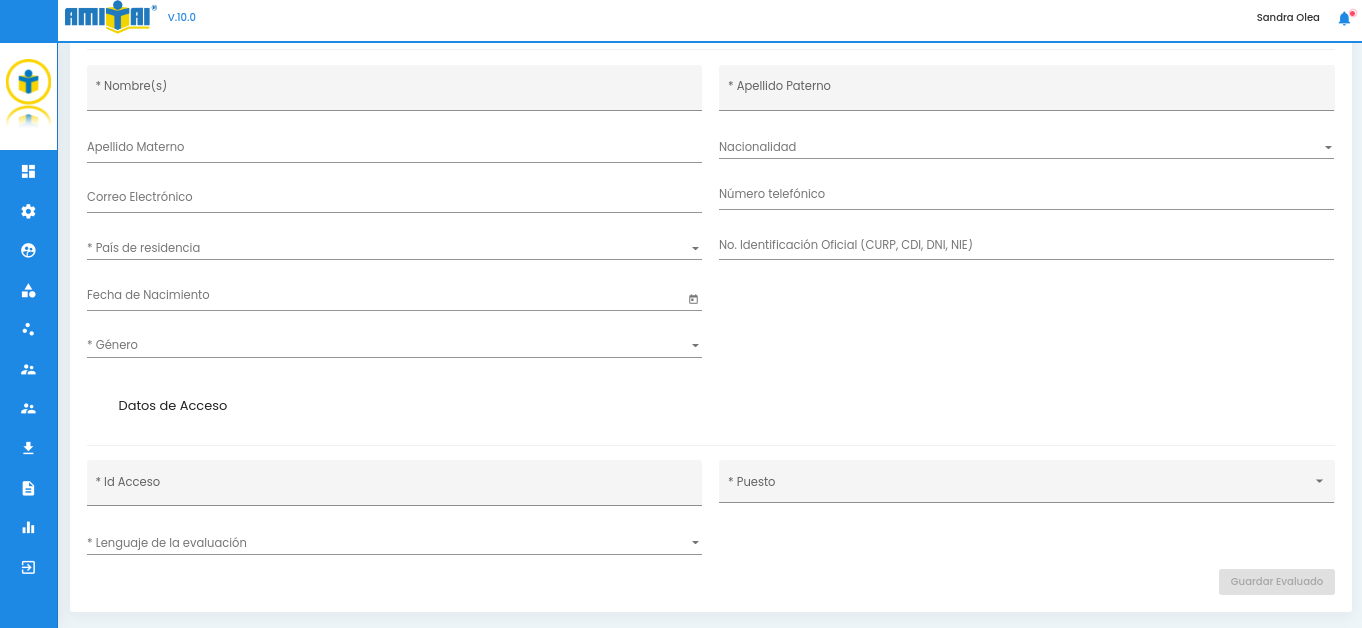
Task: Open the Fecha de Nacimiento calendar picker
Action: click(x=693, y=299)
